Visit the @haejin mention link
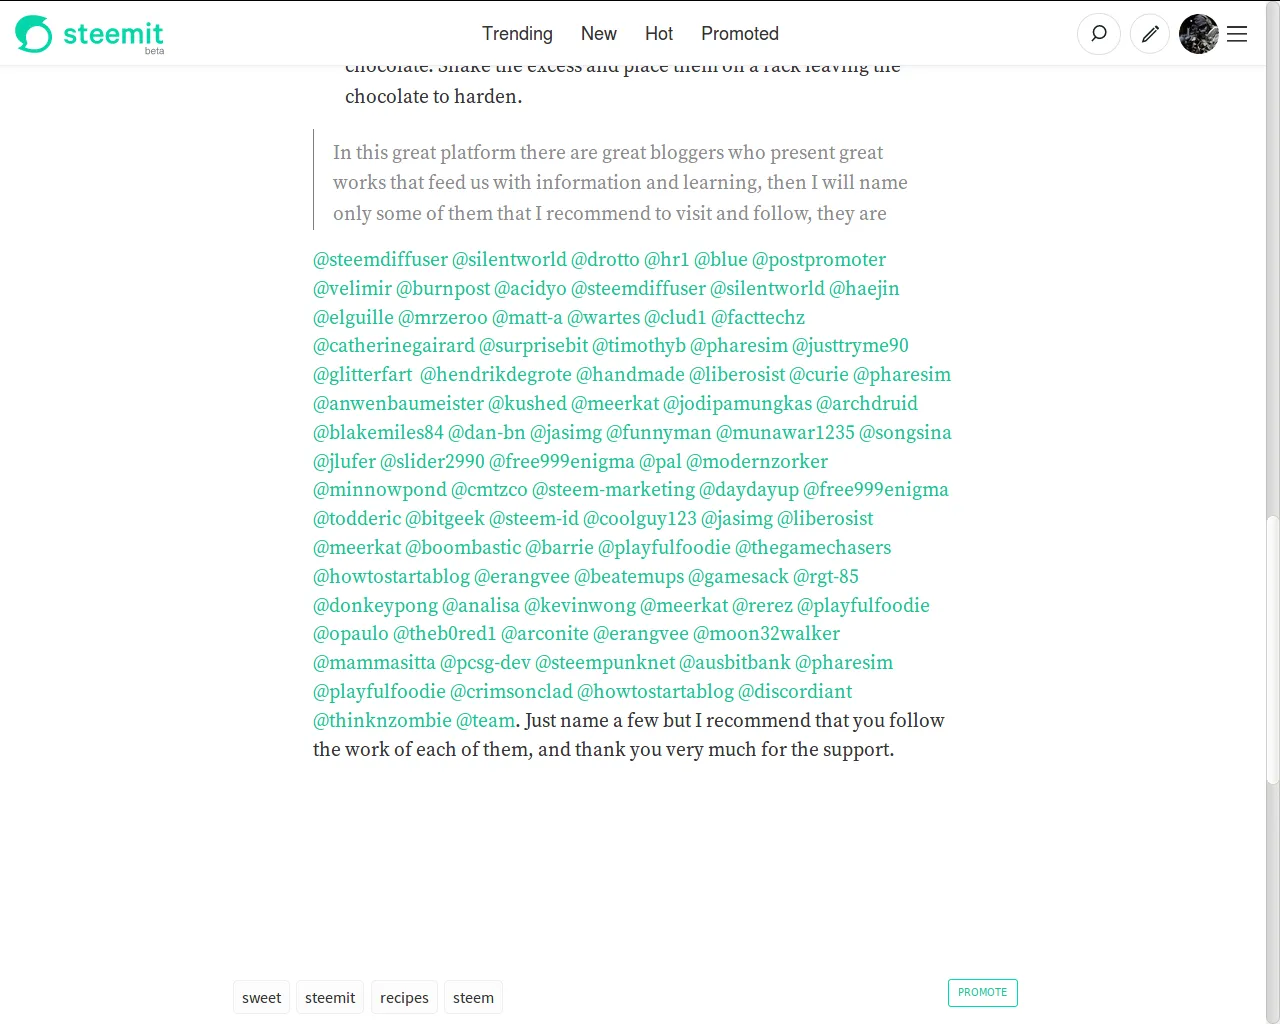 [x=864, y=289]
